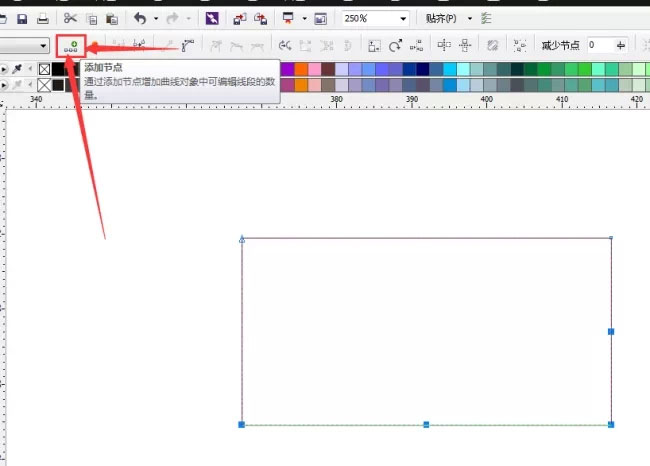The image size is (650, 466).
Task: Click the Extend Curve to Close icon
Action: pyautogui.click(x=306, y=46)
